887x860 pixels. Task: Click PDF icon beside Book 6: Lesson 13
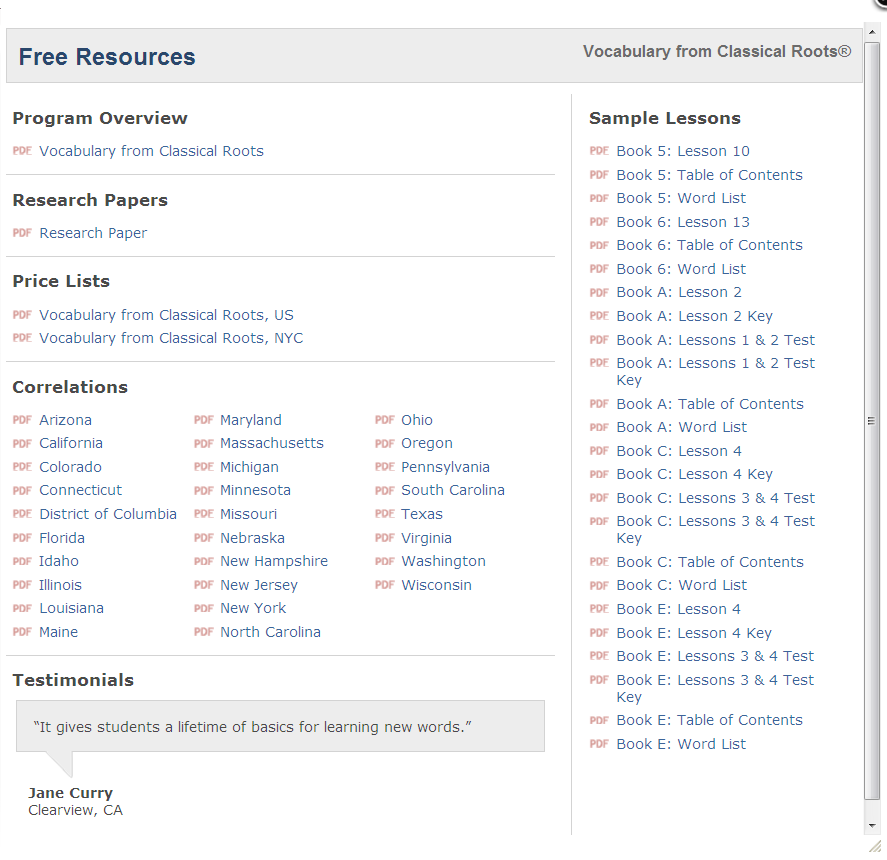click(599, 222)
